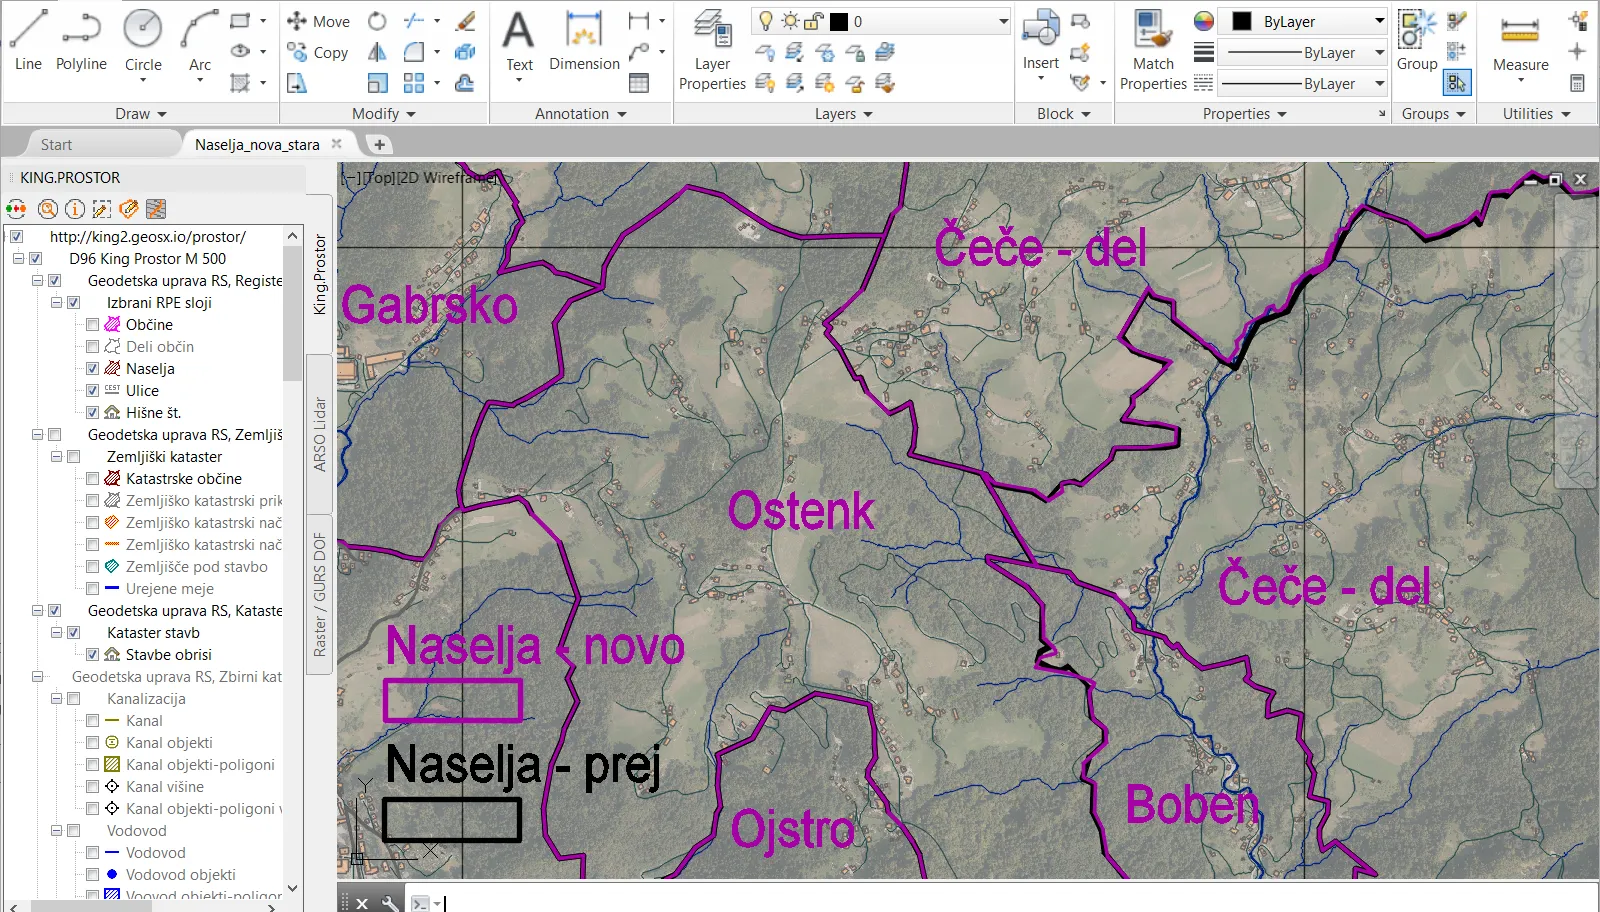
Task: Select the Measure utility
Action: pyautogui.click(x=1520, y=40)
